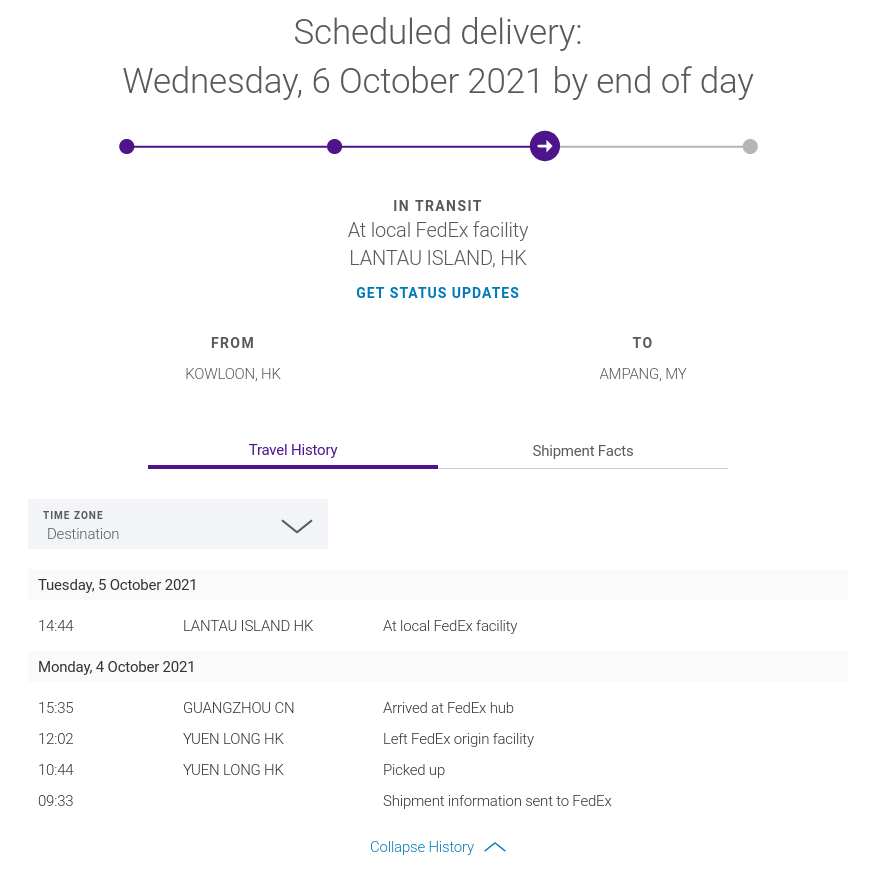The image size is (874, 882).
Task: Open the Time Zone Destination dropdown
Action: [x=178, y=524]
